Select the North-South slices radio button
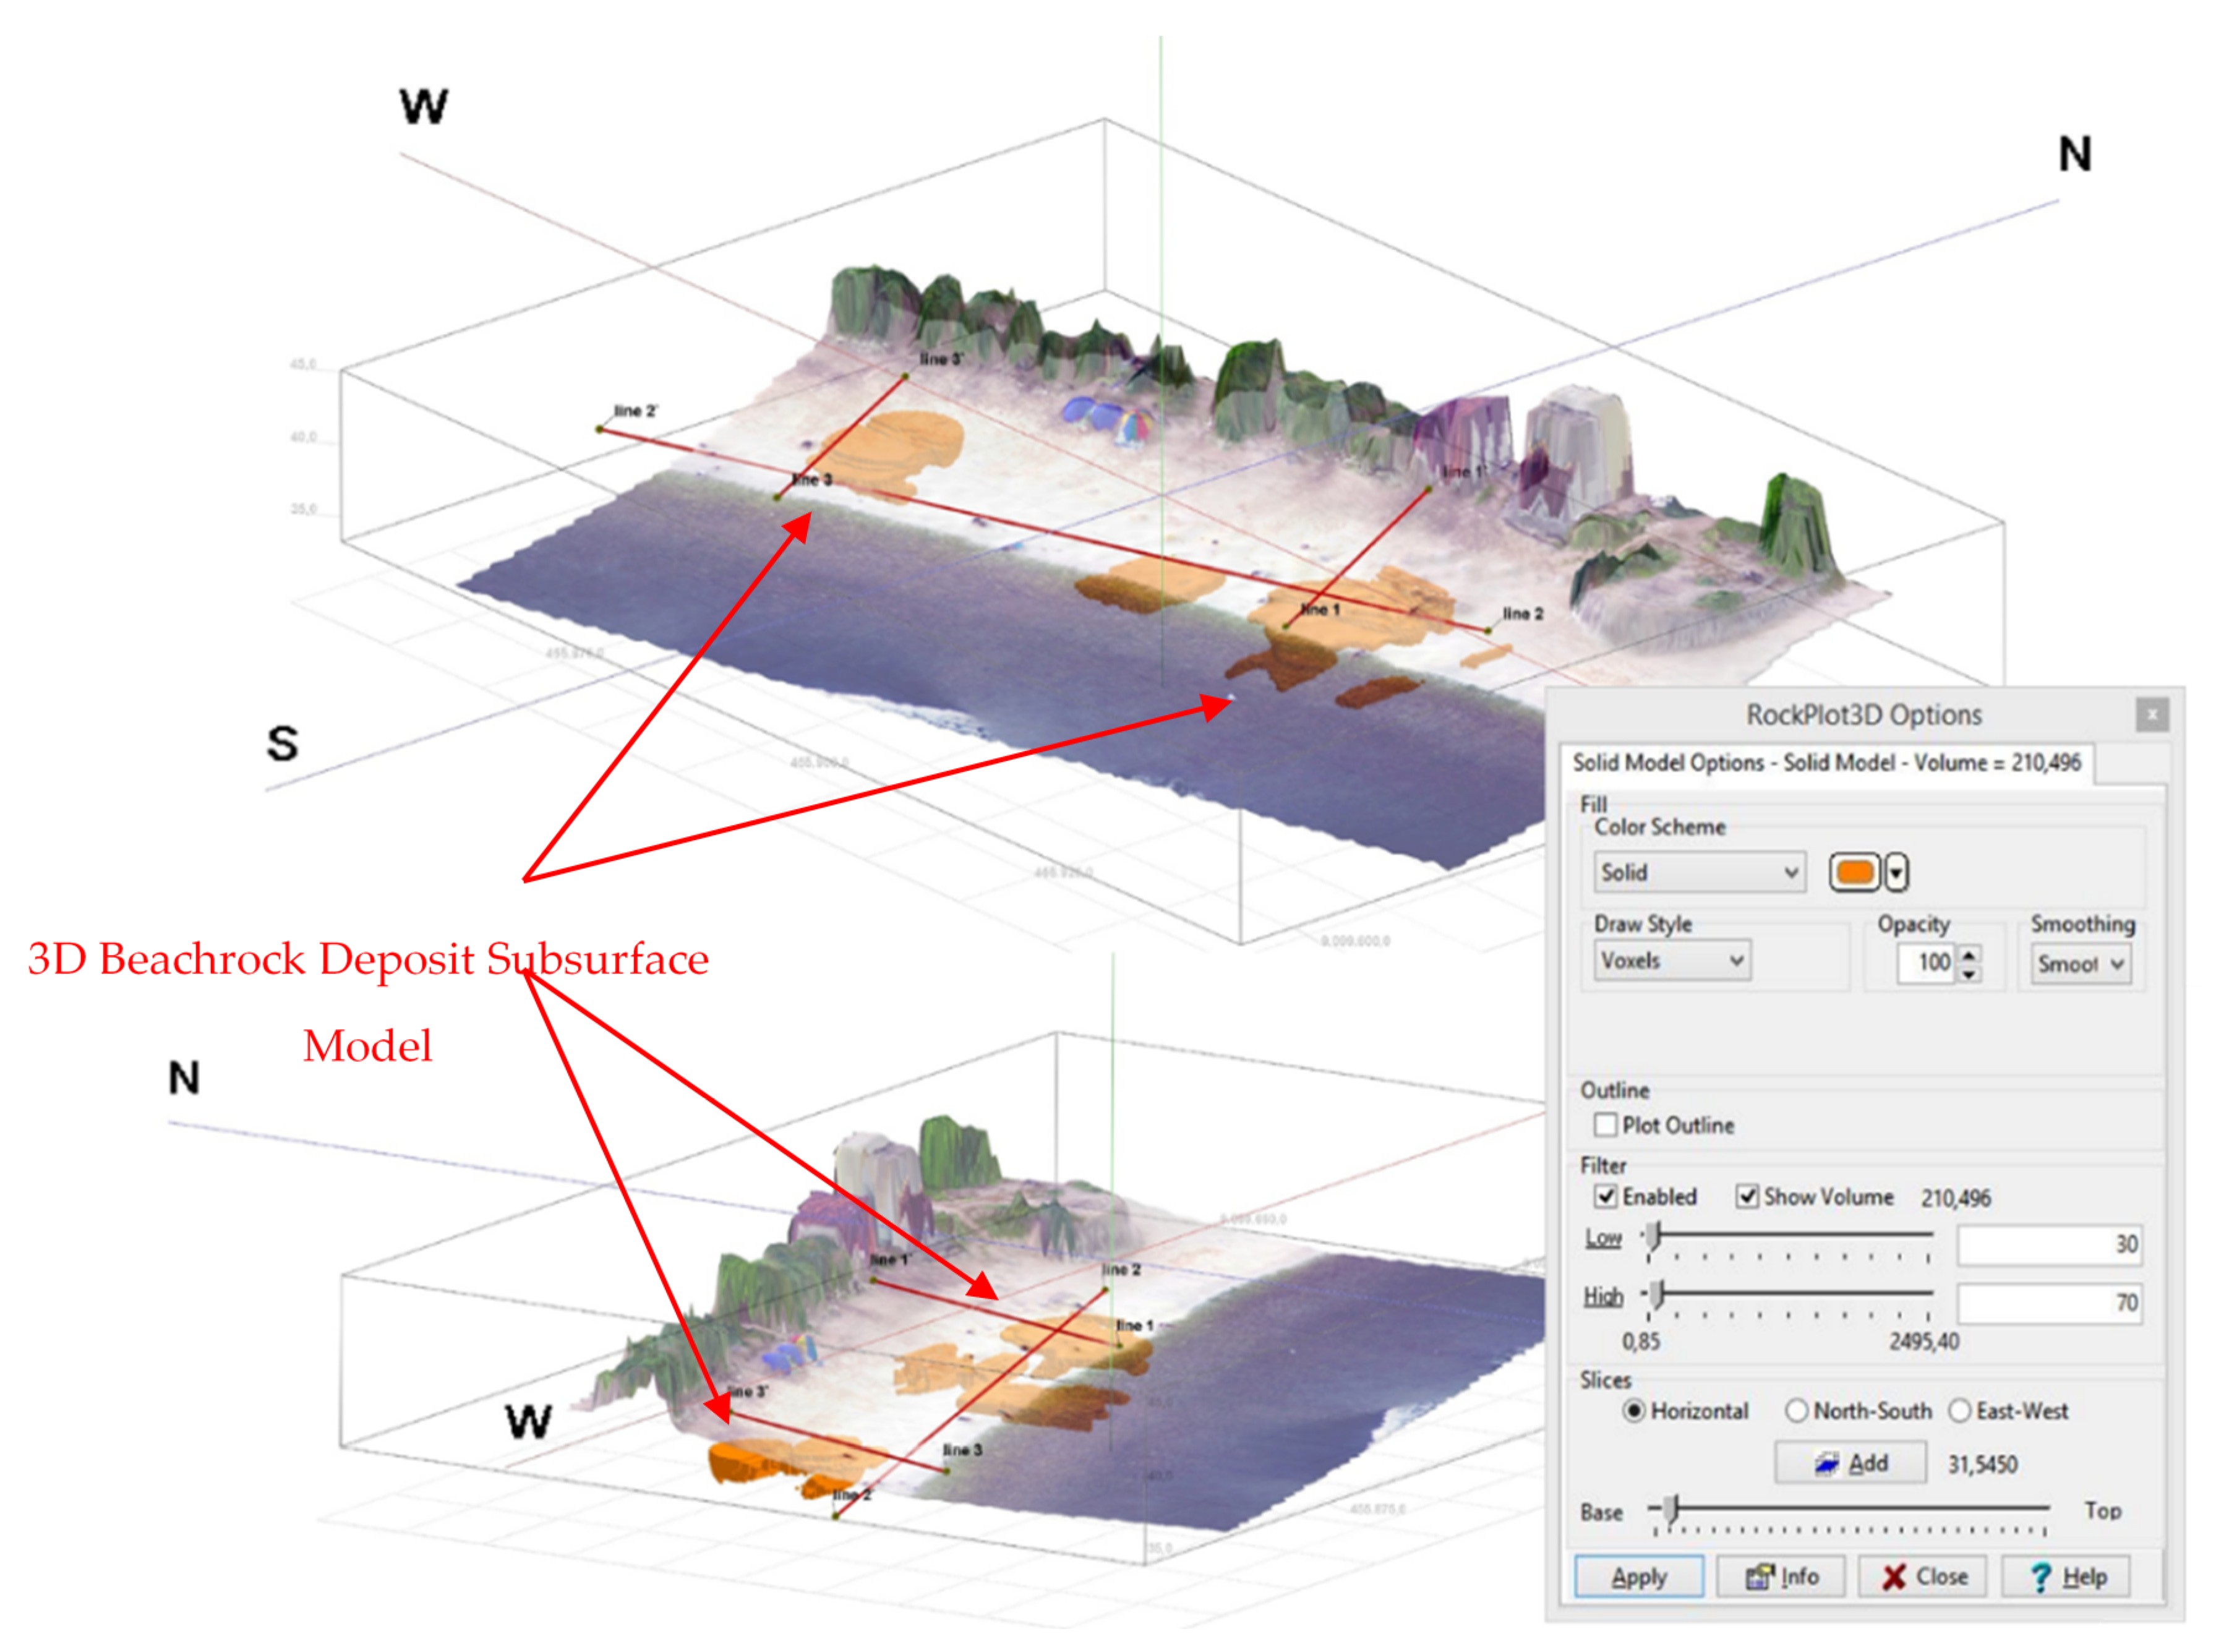 (1796, 1410)
